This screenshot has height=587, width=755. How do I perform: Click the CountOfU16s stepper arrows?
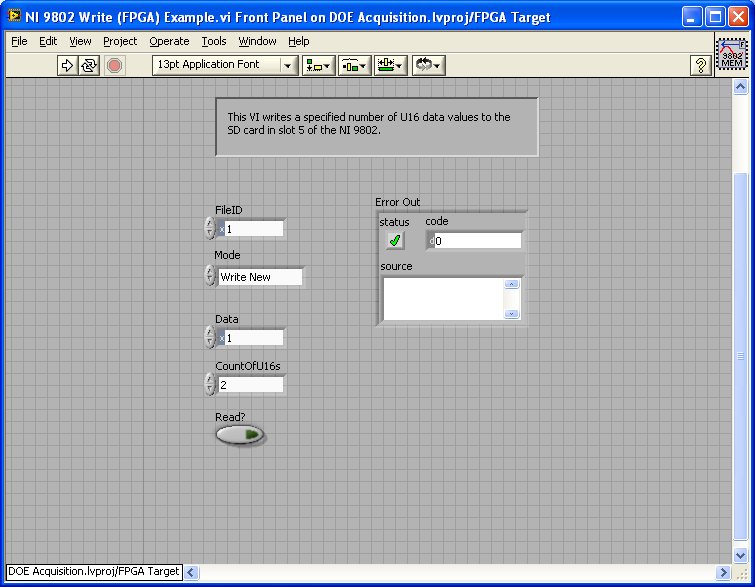click(210, 384)
